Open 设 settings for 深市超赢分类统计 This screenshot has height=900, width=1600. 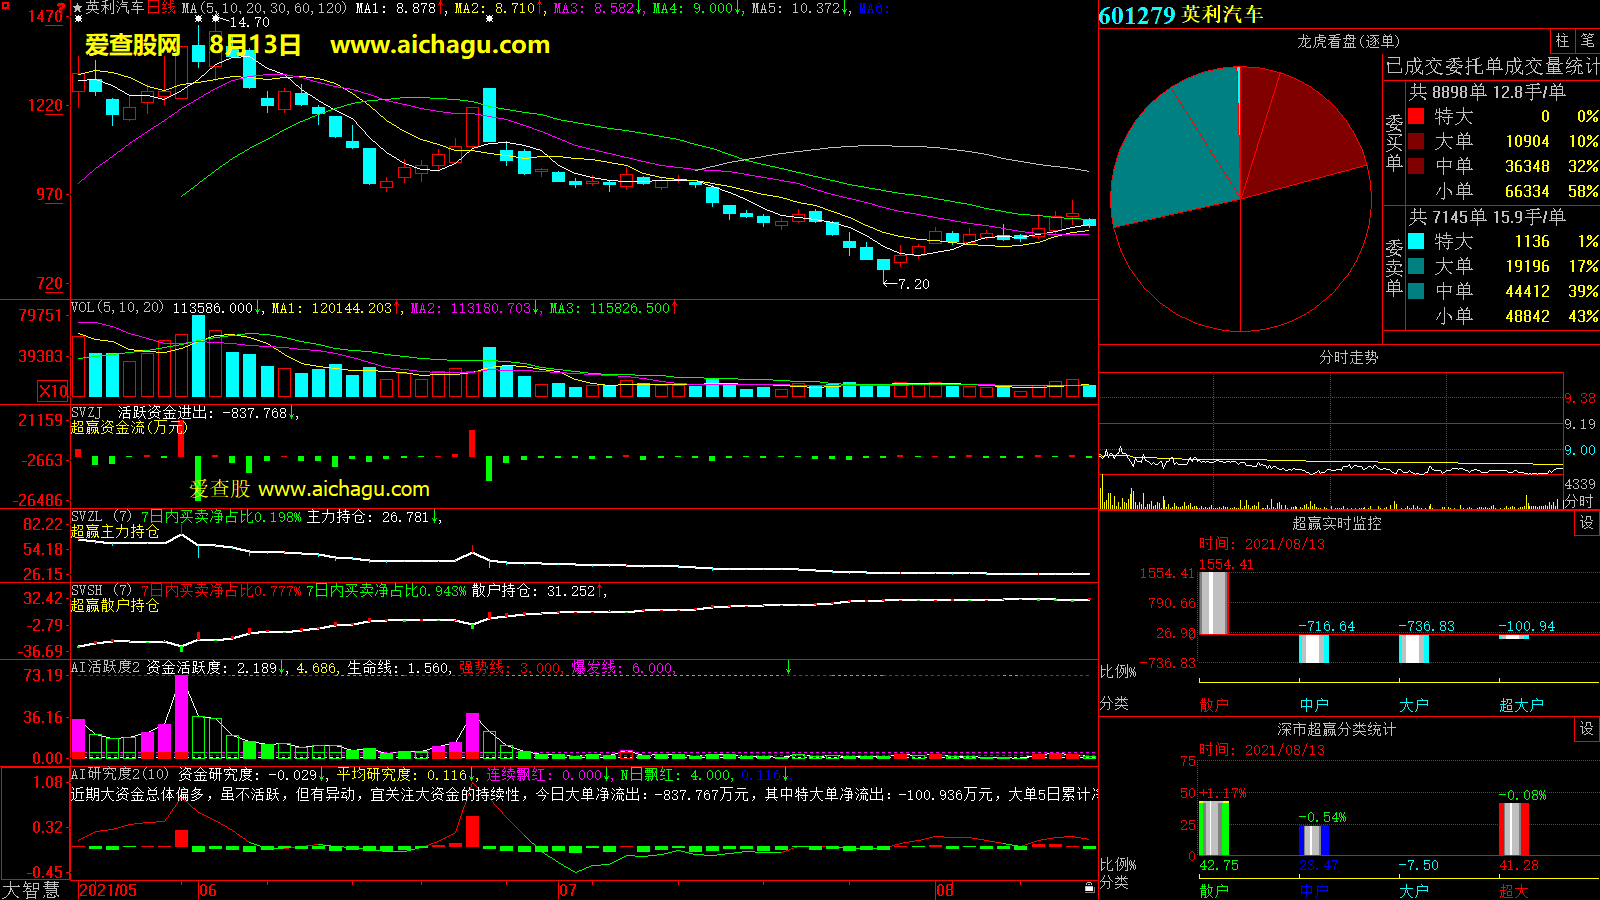pos(1587,729)
